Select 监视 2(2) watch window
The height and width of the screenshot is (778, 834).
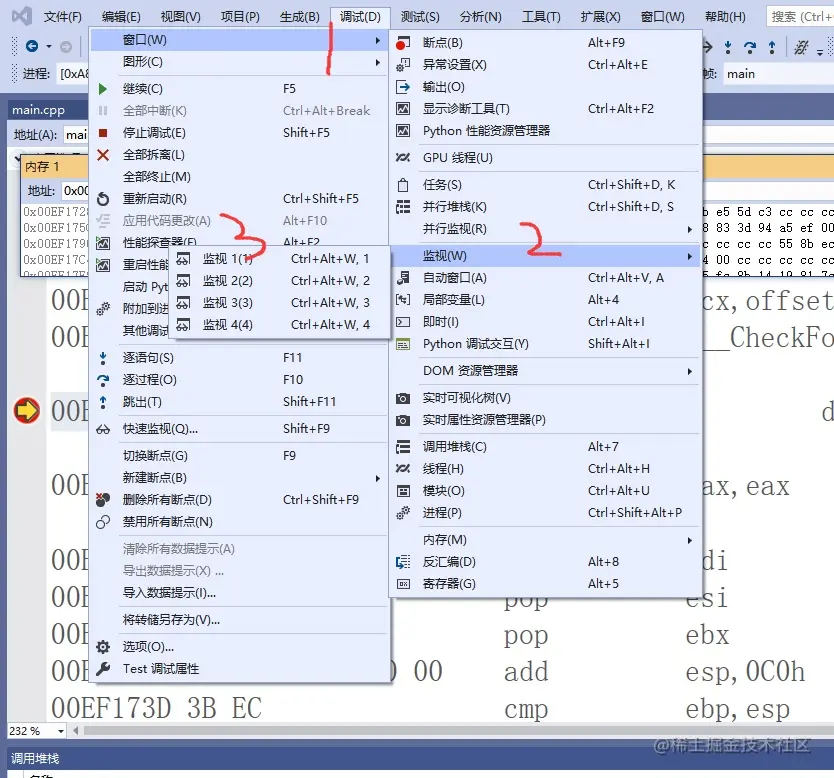point(279,281)
